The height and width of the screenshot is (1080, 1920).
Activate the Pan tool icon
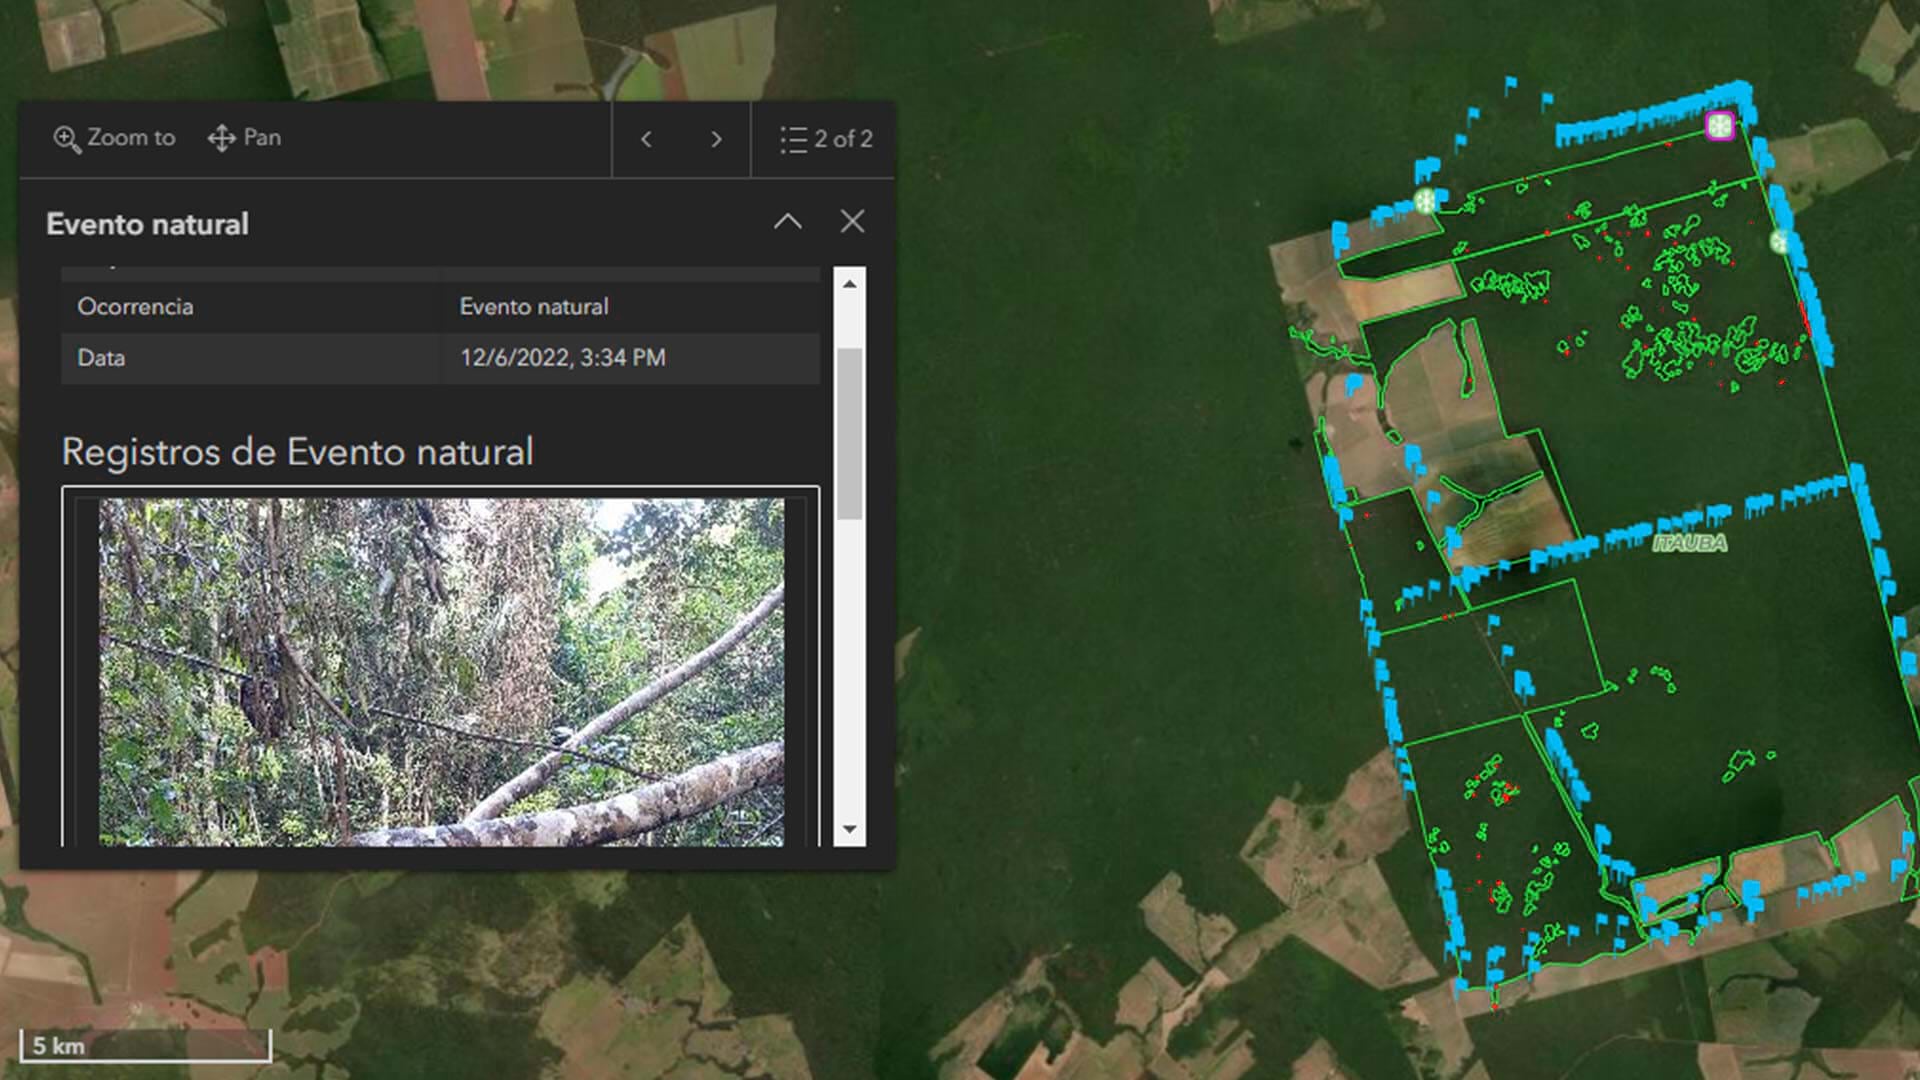tap(221, 138)
